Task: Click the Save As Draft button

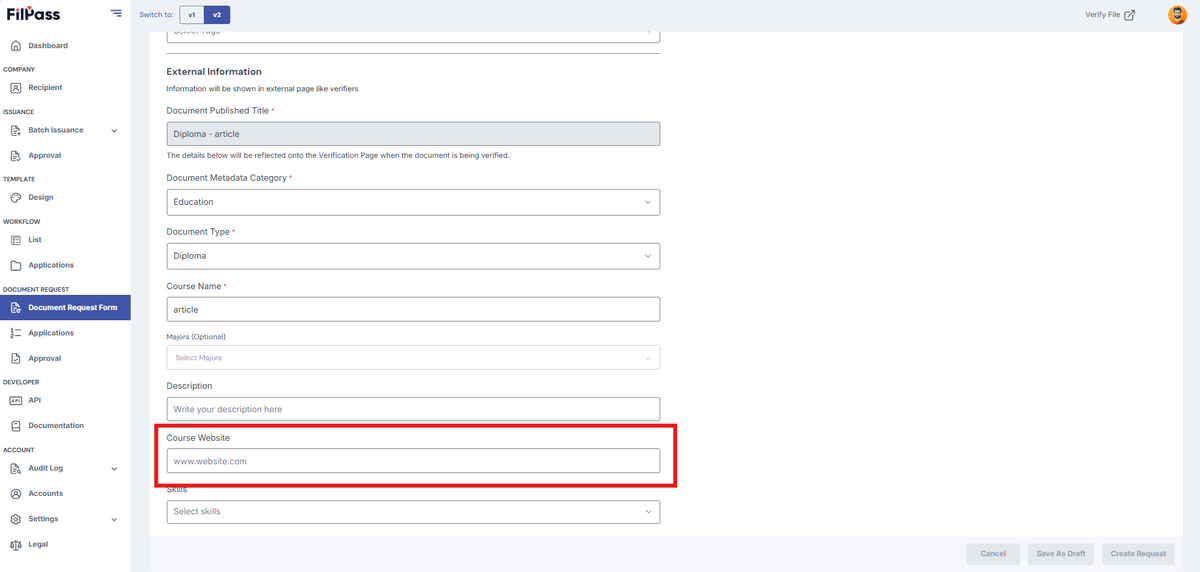Action: [x=1061, y=554]
